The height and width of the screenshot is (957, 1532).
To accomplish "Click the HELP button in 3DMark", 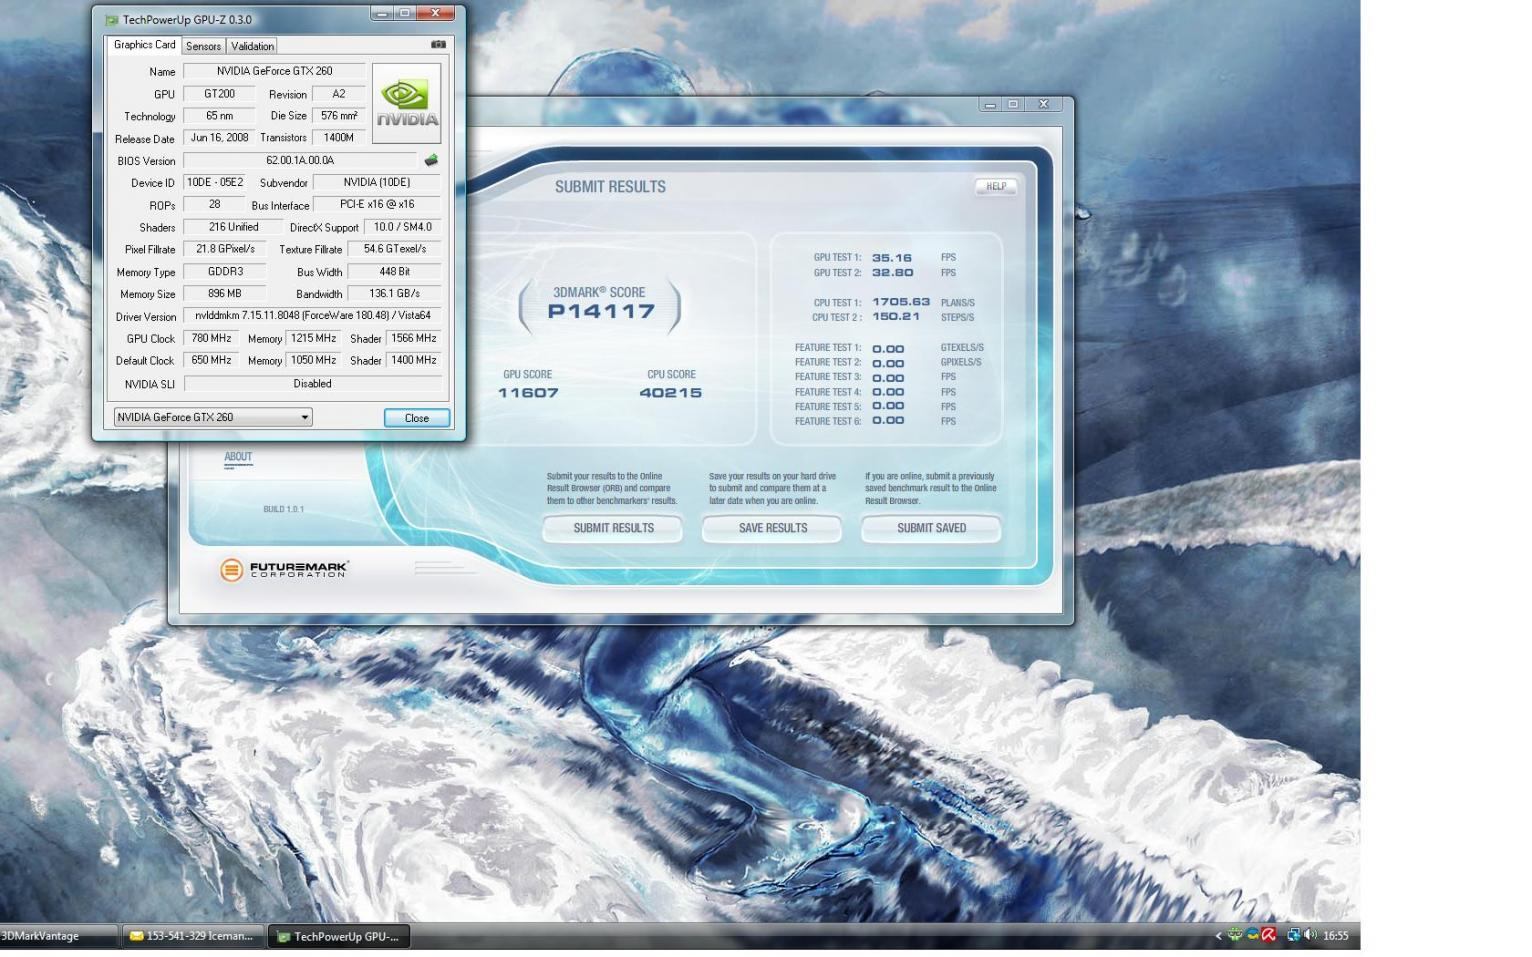I will tap(996, 186).
